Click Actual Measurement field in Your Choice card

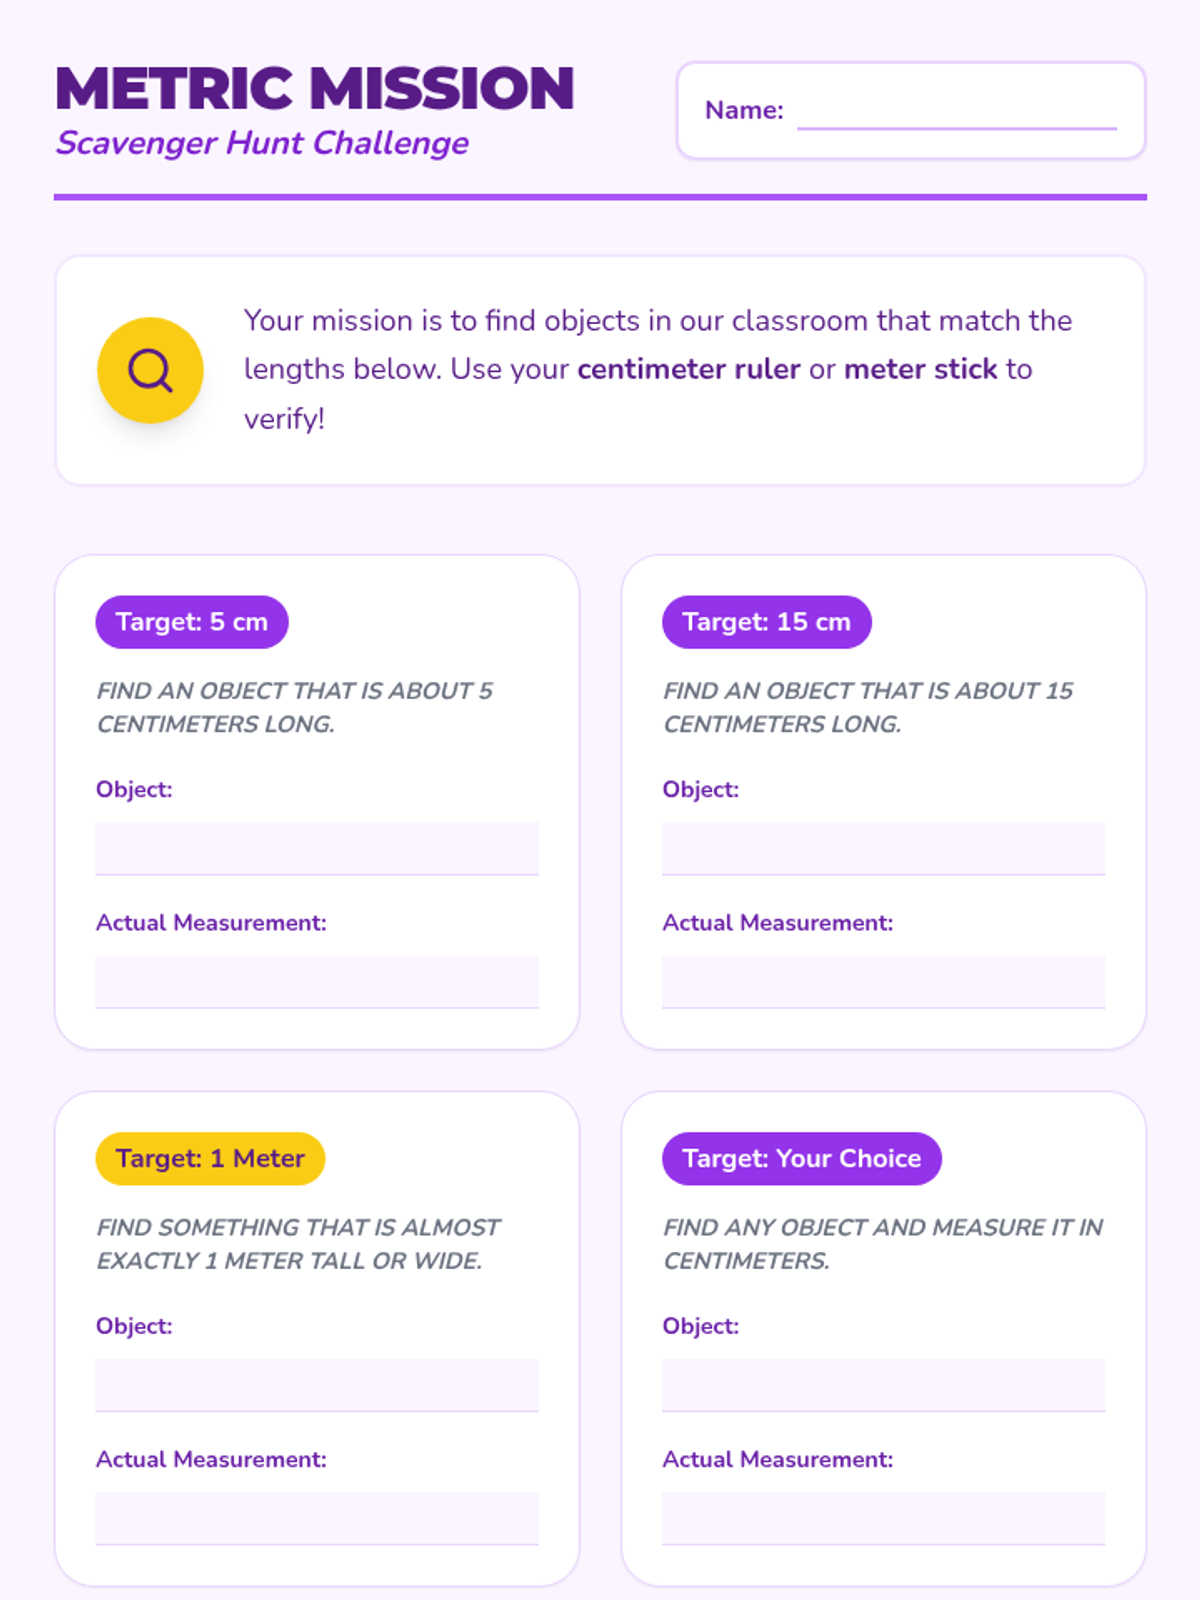tap(883, 1518)
